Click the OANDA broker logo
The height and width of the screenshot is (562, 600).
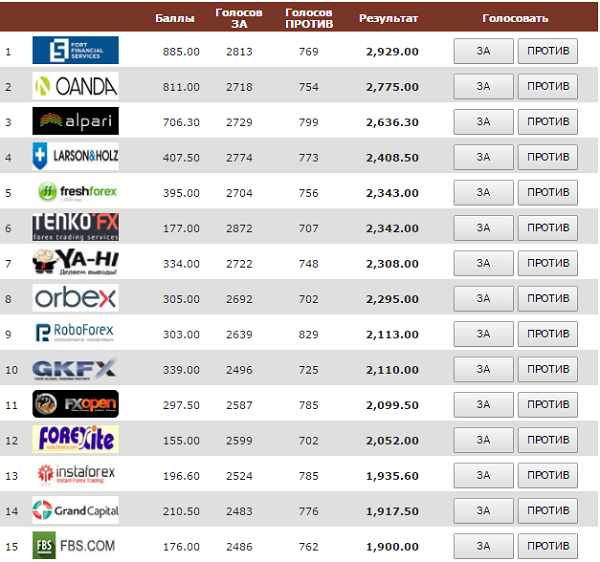(x=75, y=86)
